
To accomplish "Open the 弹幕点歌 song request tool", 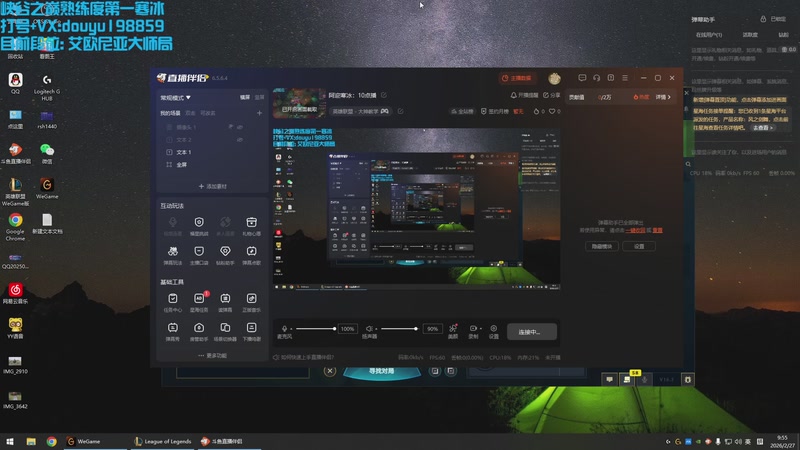I will [x=251, y=255].
